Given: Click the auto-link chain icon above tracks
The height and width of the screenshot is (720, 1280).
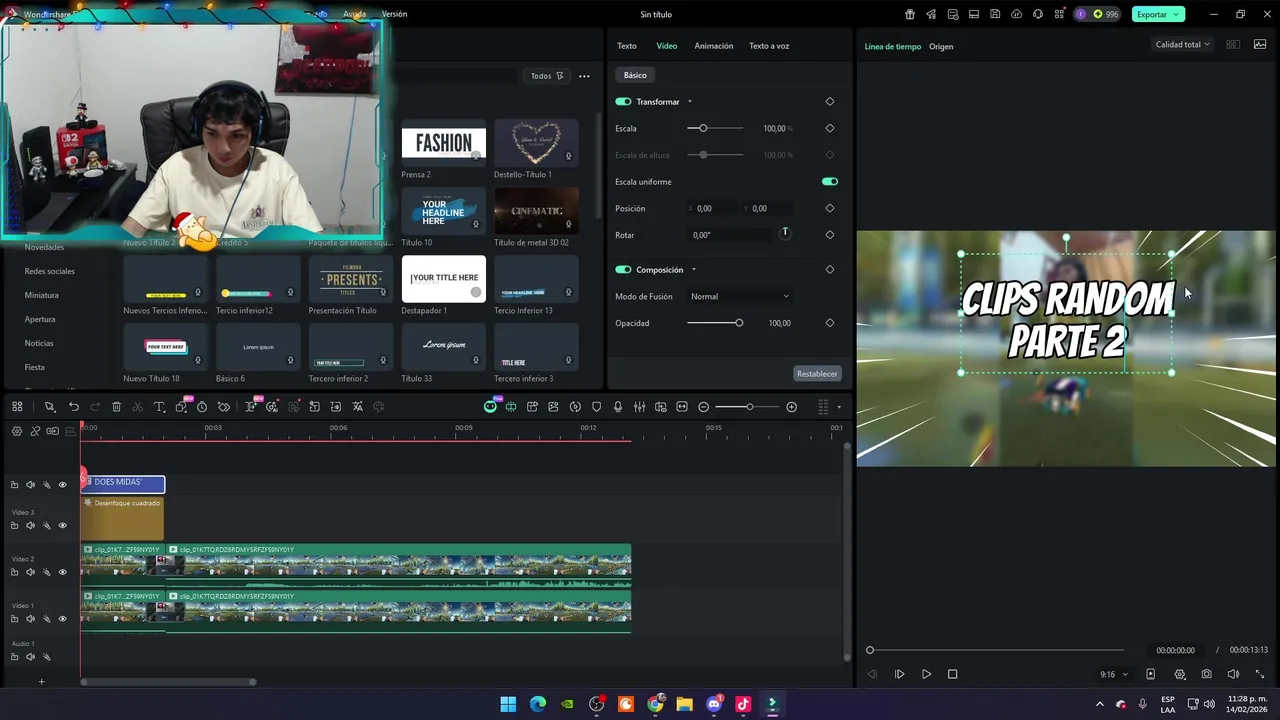Looking at the screenshot, I should pyautogui.click(x=35, y=431).
